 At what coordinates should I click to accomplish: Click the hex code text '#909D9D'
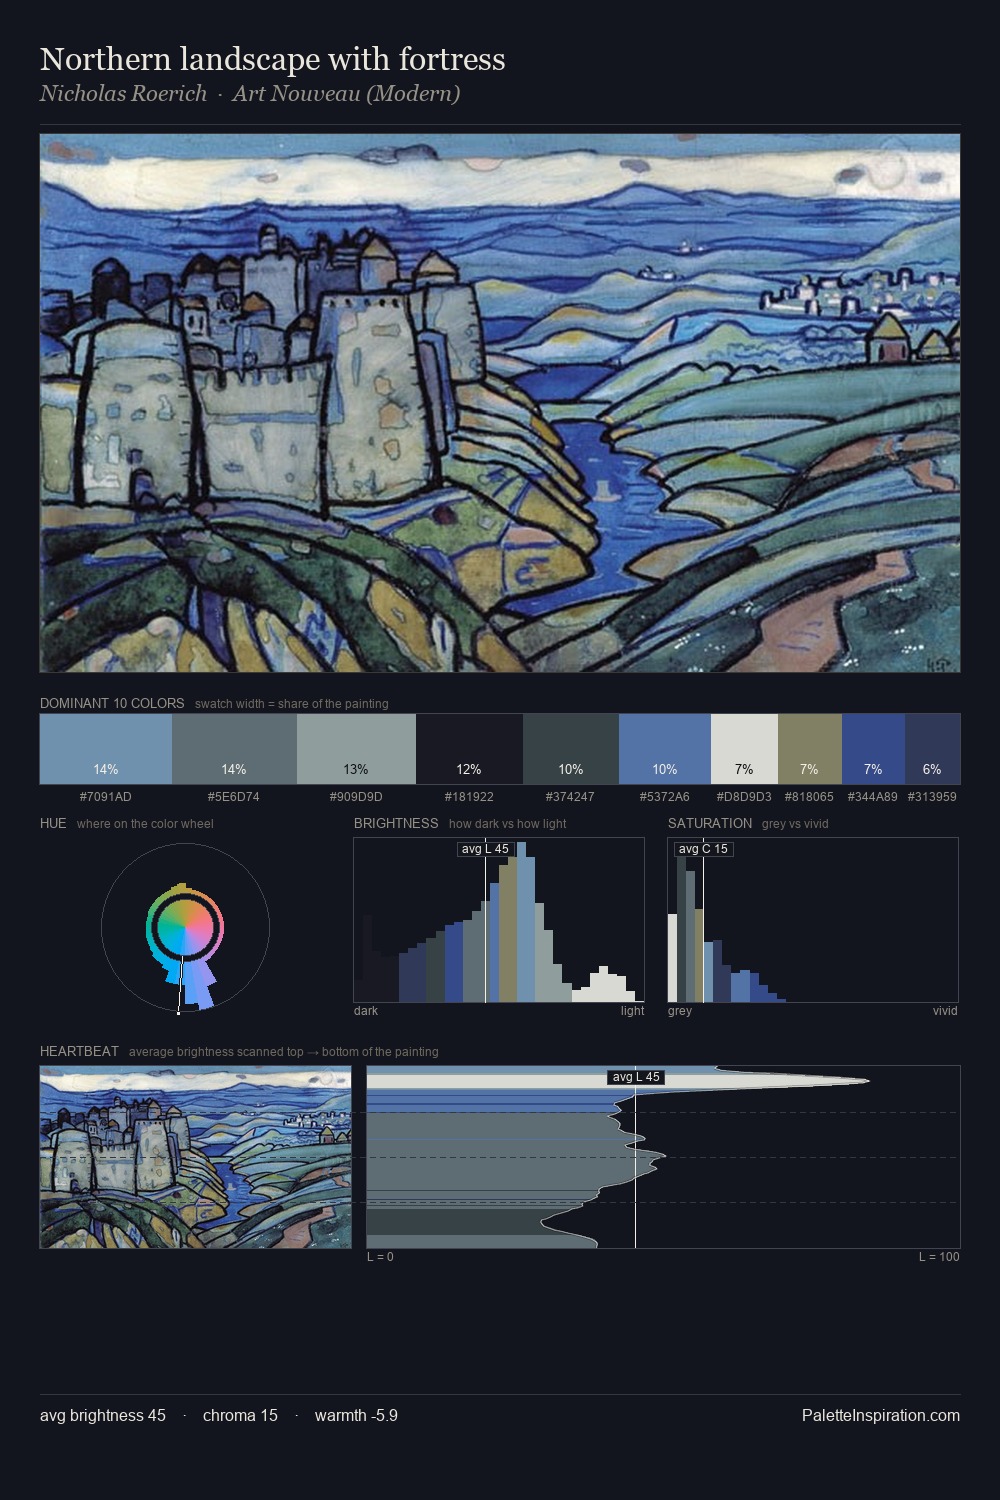pyautogui.click(x=356, y=797)
